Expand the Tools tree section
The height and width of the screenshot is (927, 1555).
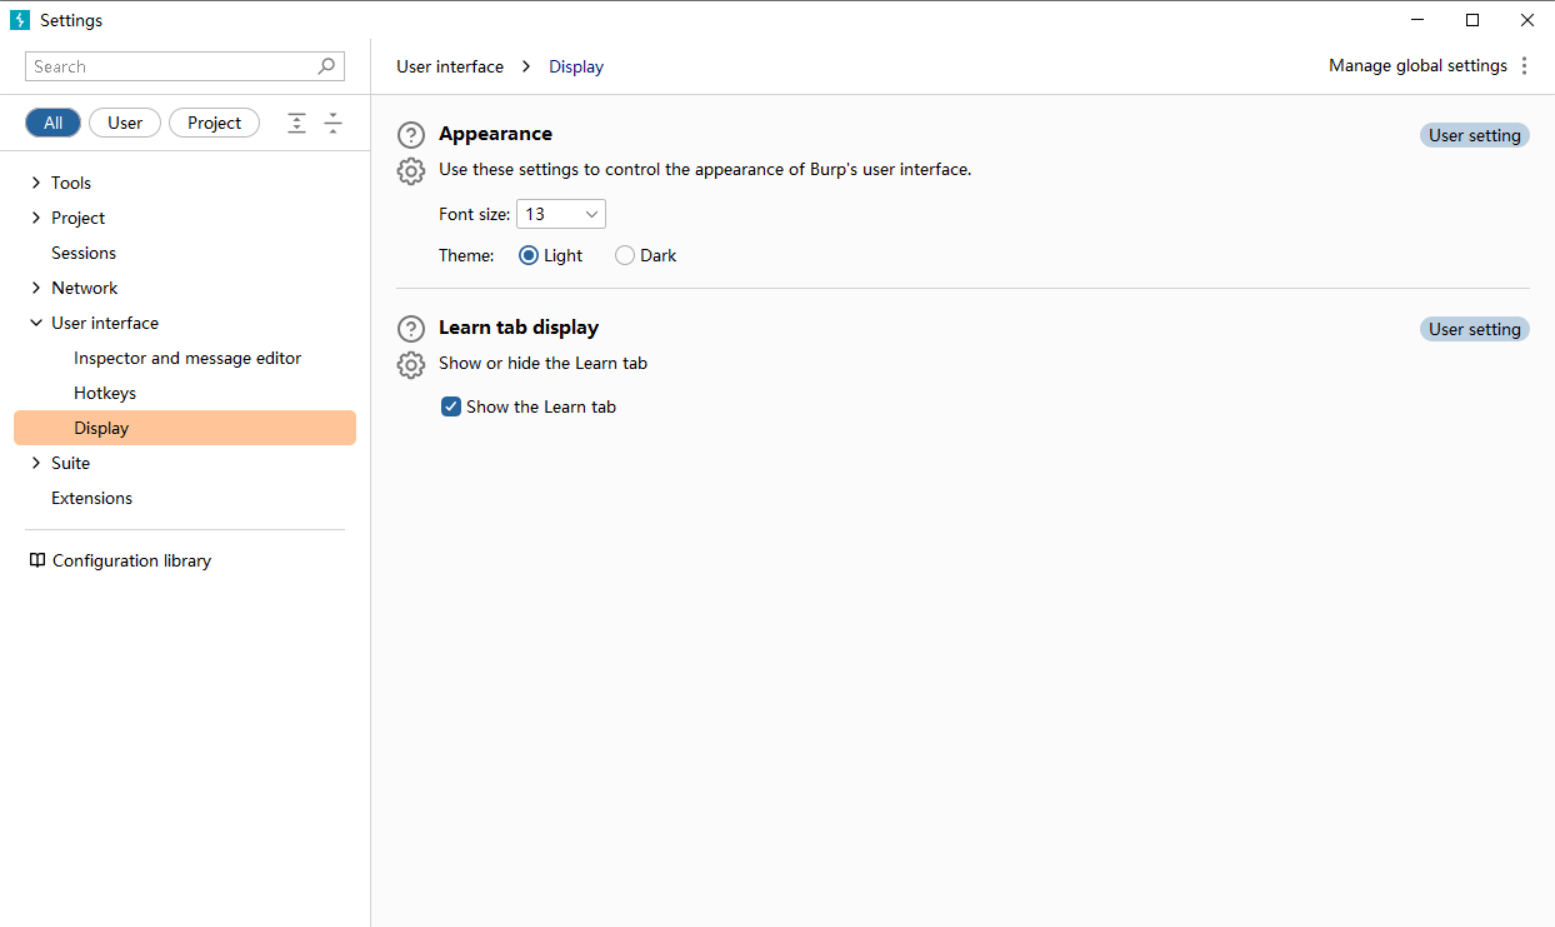pos(36,183)
